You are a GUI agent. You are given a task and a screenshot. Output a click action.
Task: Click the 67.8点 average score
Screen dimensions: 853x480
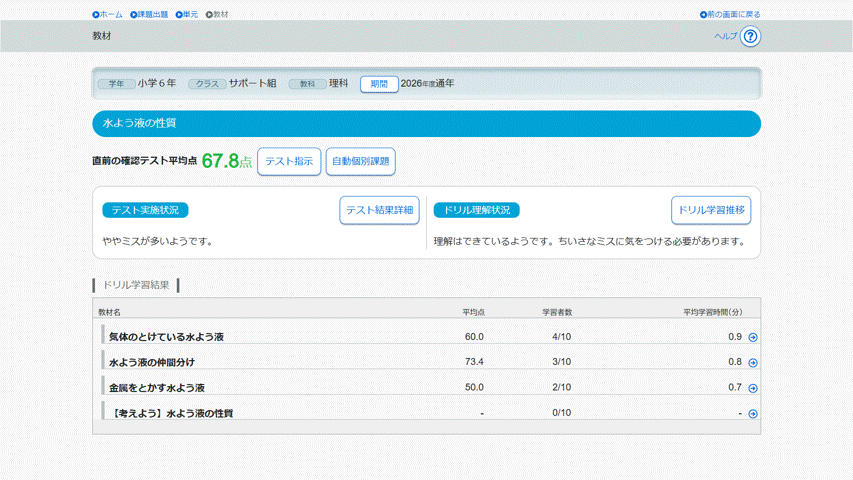pos(227,161)
